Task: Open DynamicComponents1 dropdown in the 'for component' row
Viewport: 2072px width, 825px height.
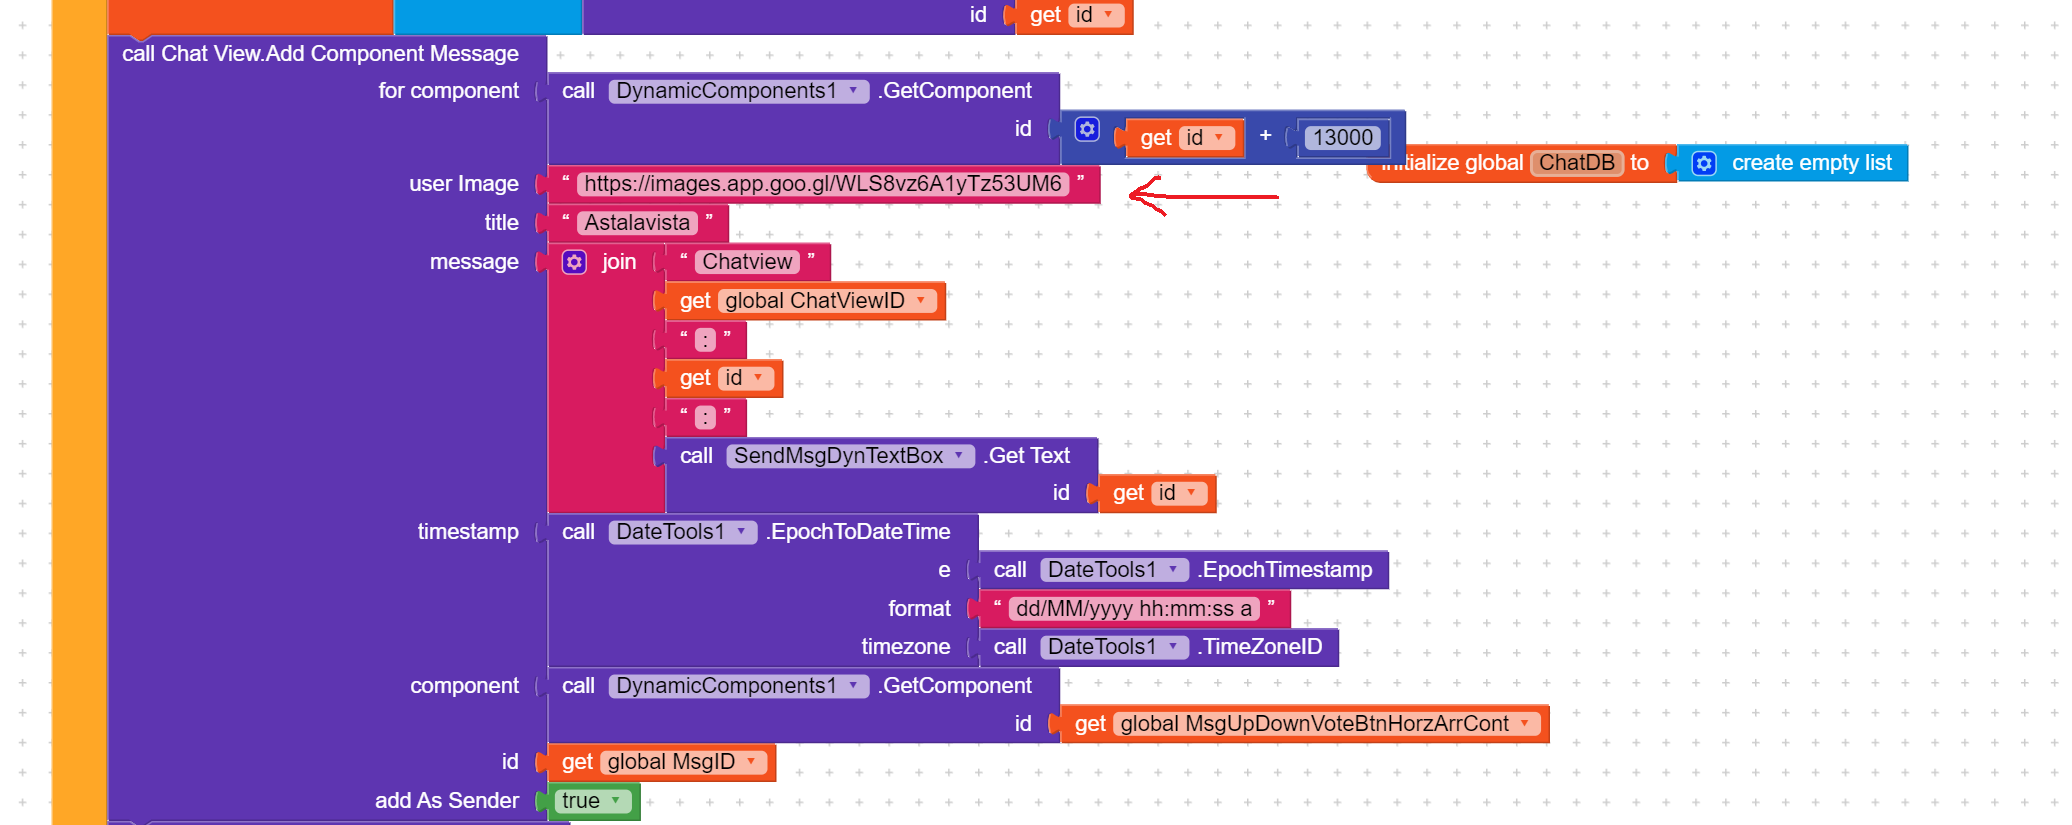Action: click(x=738, y=91)
